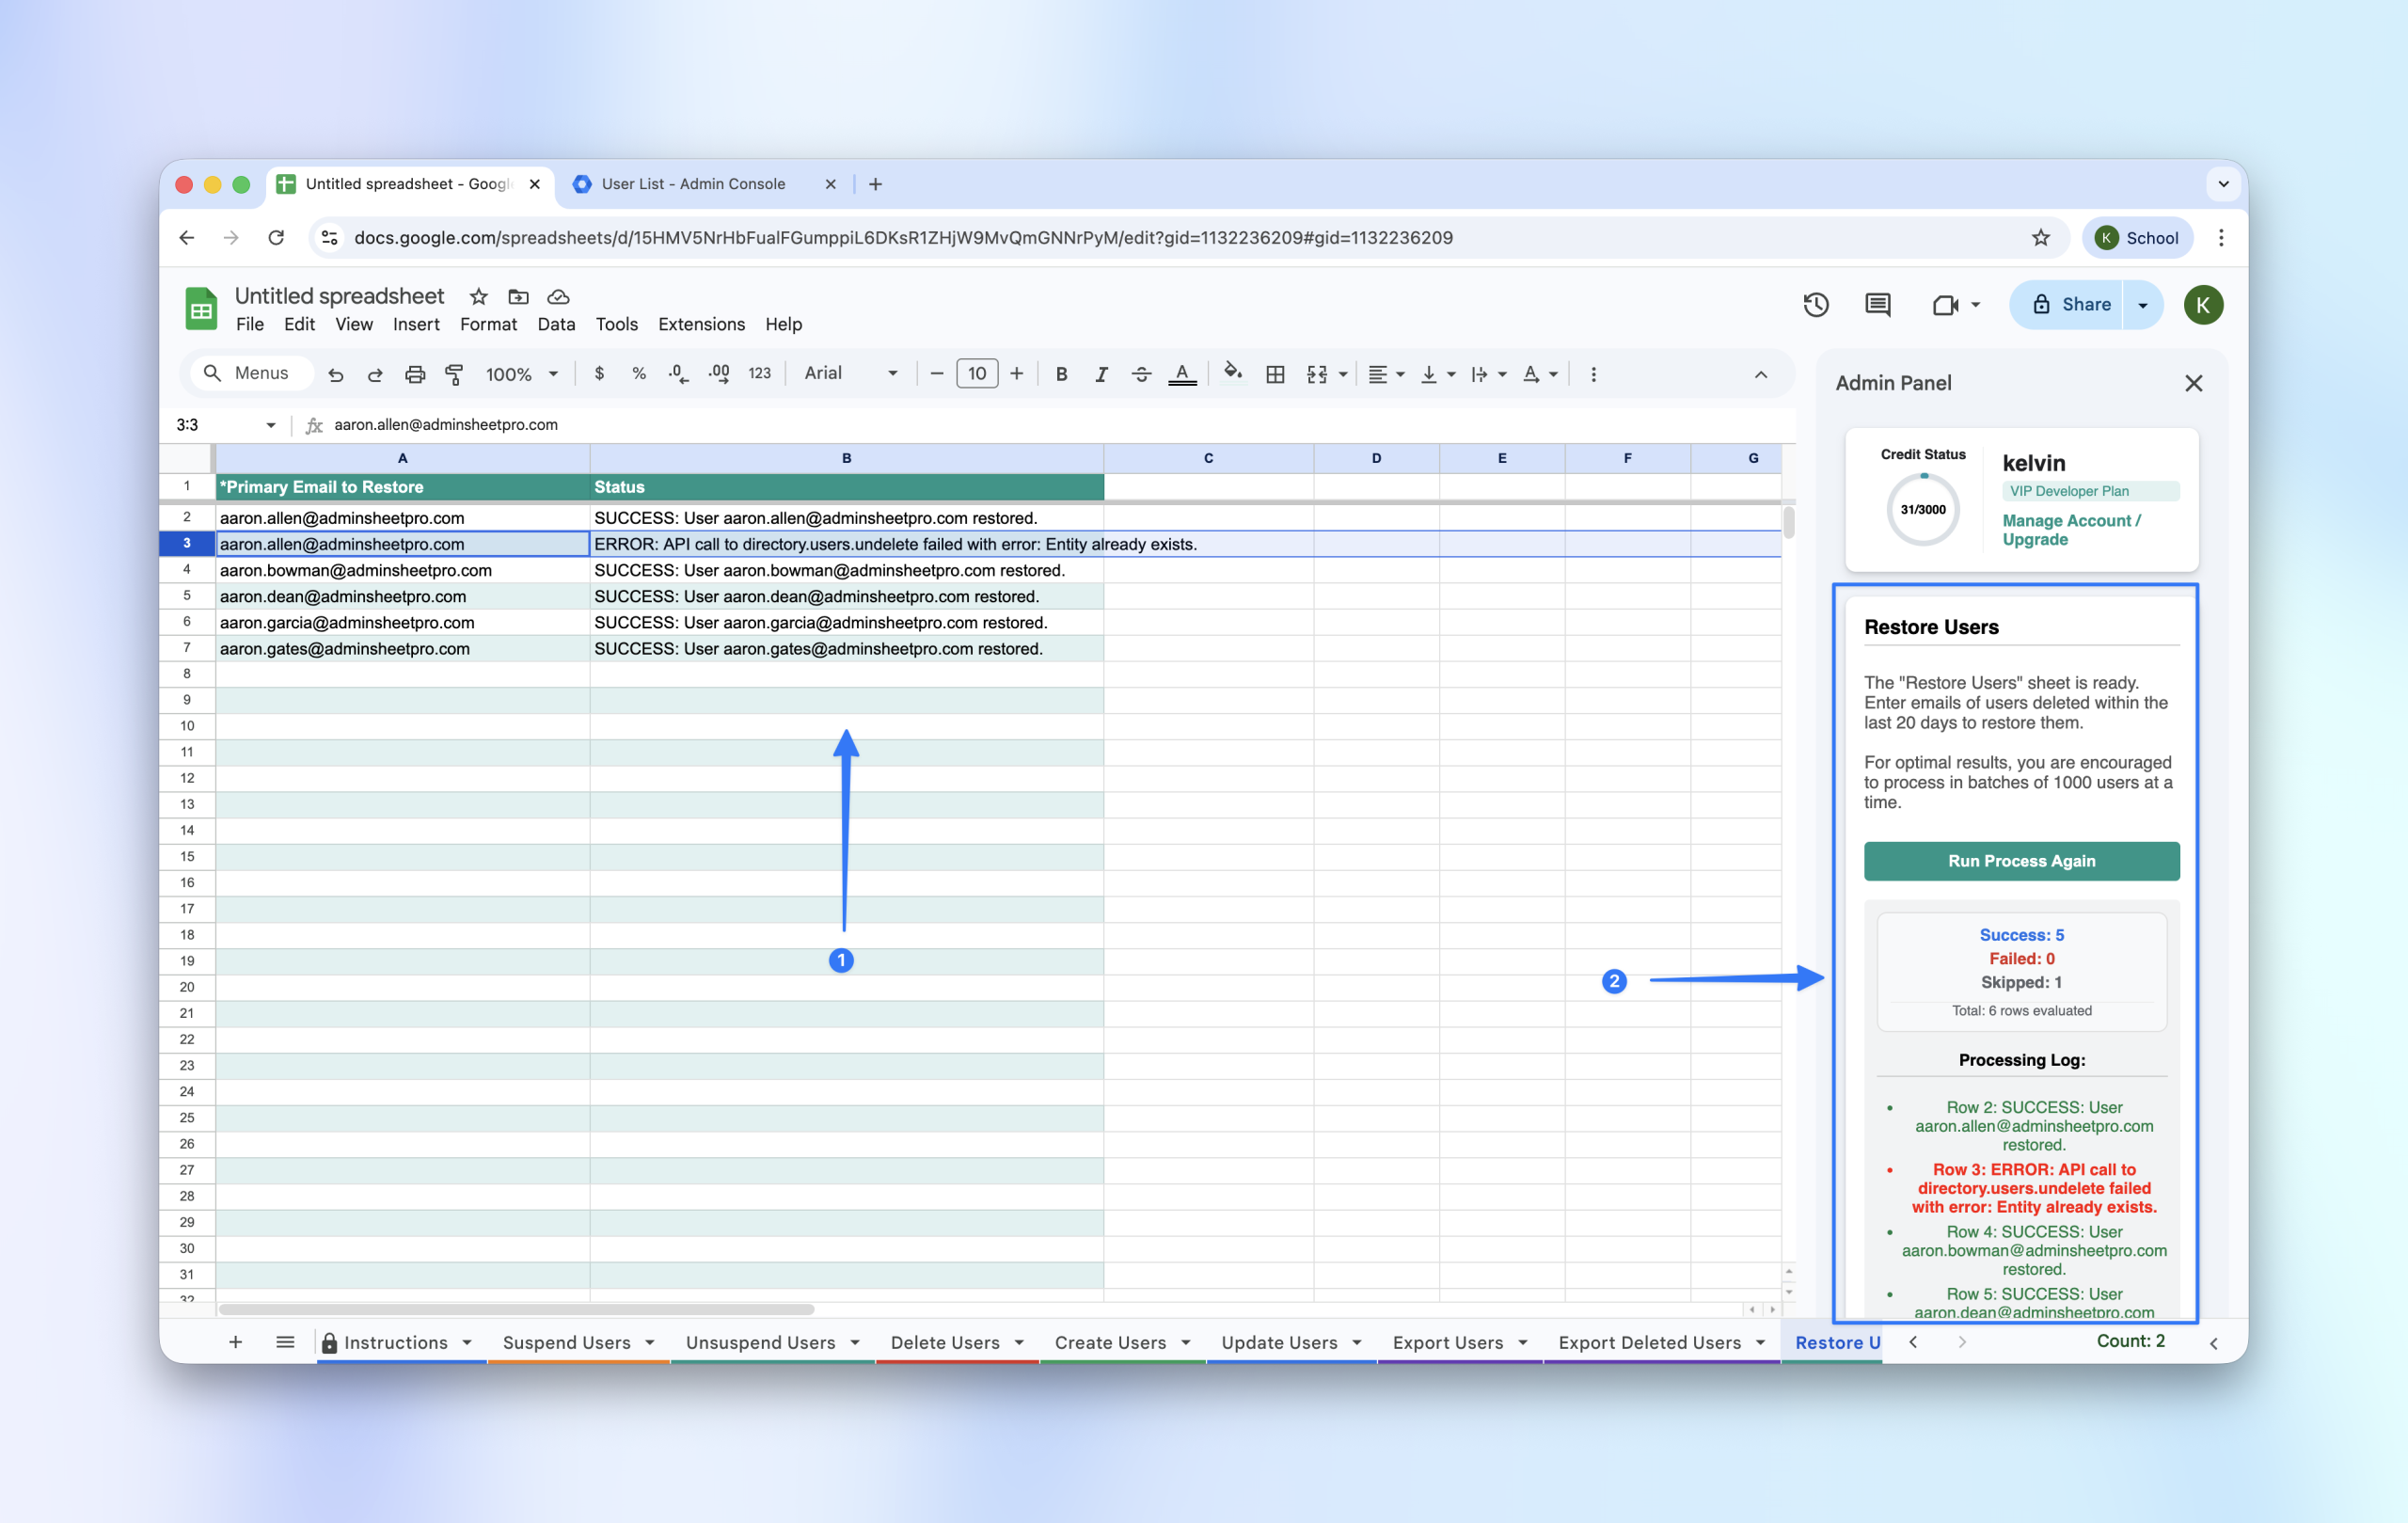This screenshot has height=1523, width=2408.
Task: Click the font size input field
Action: [x=976, y=374]
